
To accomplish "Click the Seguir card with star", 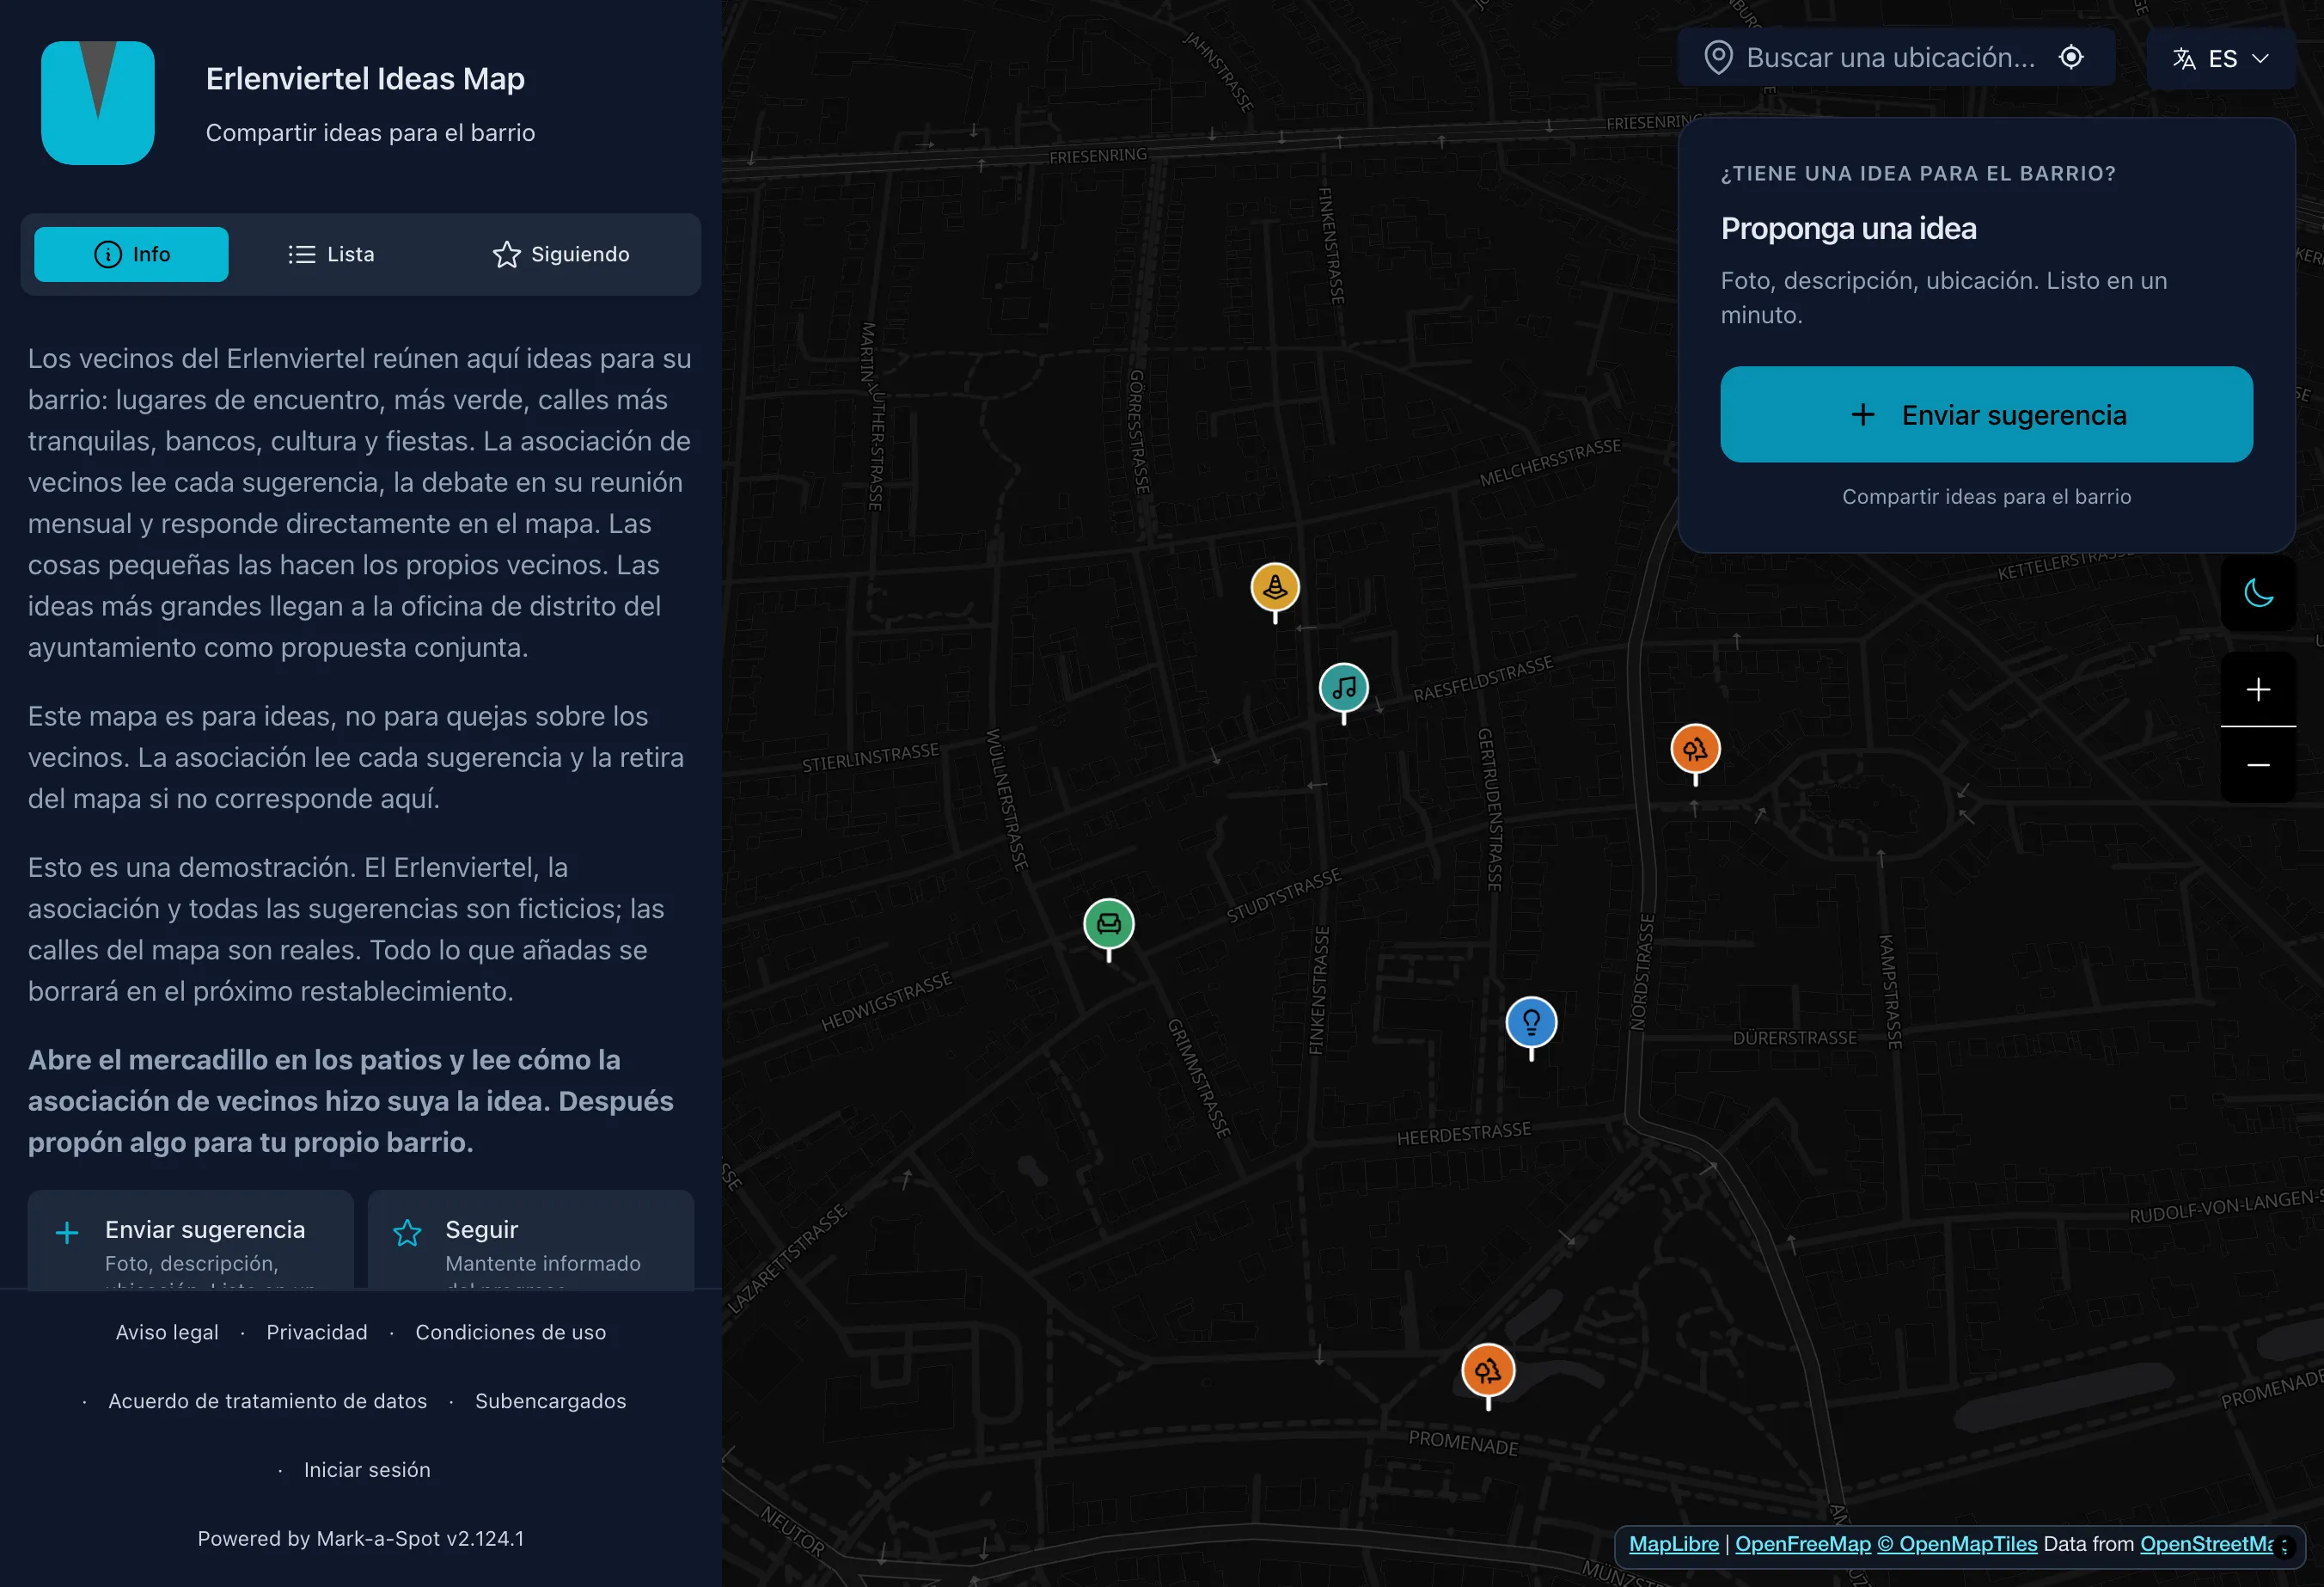I will 531,1240.
